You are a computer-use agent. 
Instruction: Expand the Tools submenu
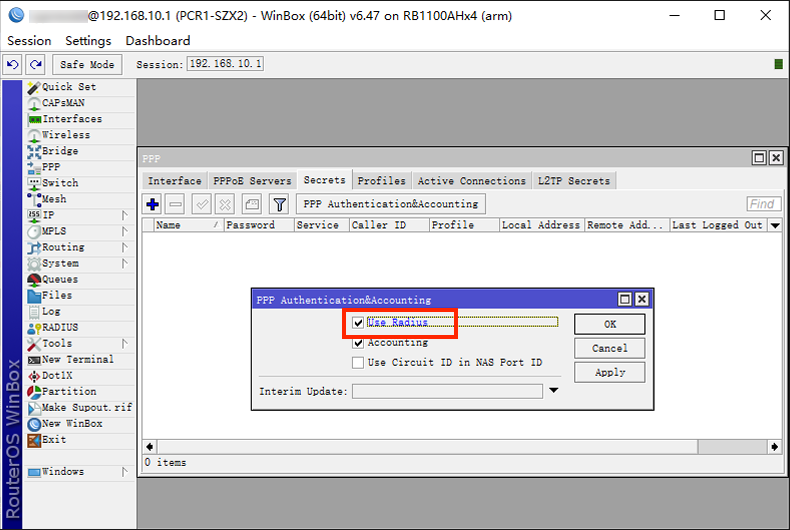click(x=124, y=344)
